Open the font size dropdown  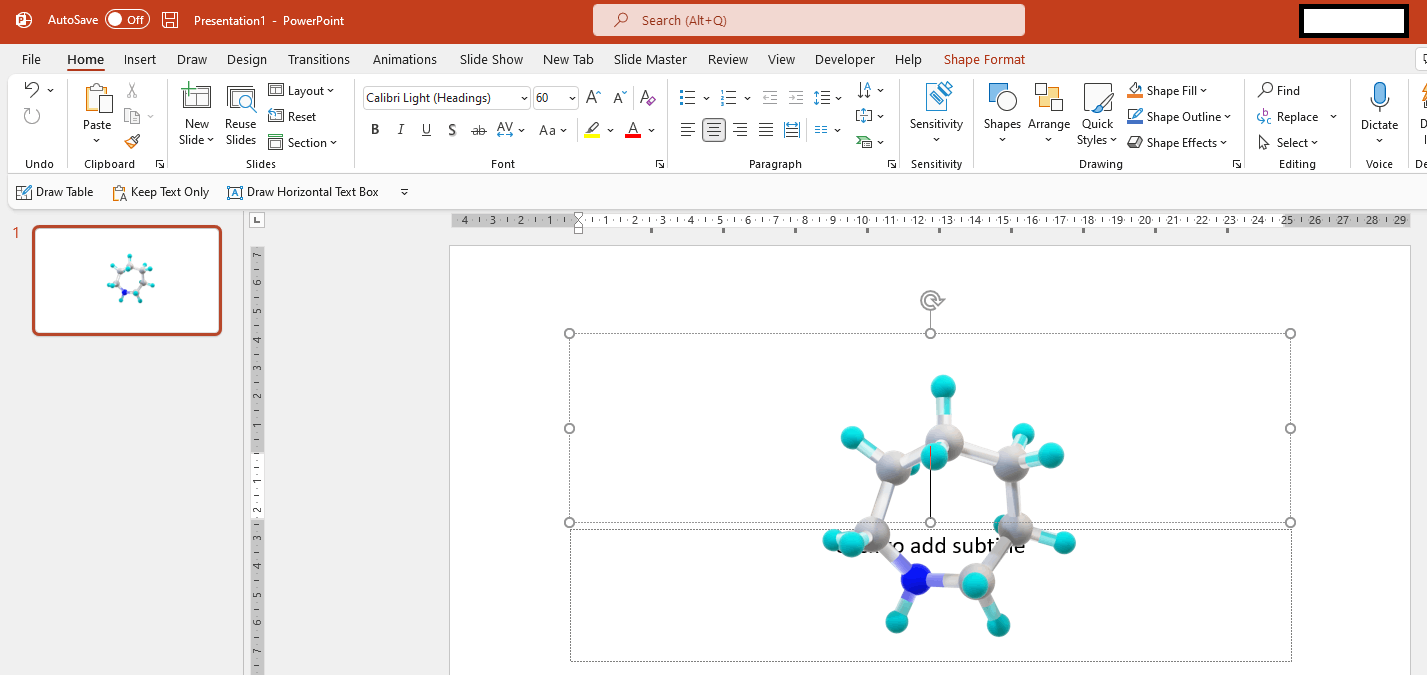pos(572,98)
